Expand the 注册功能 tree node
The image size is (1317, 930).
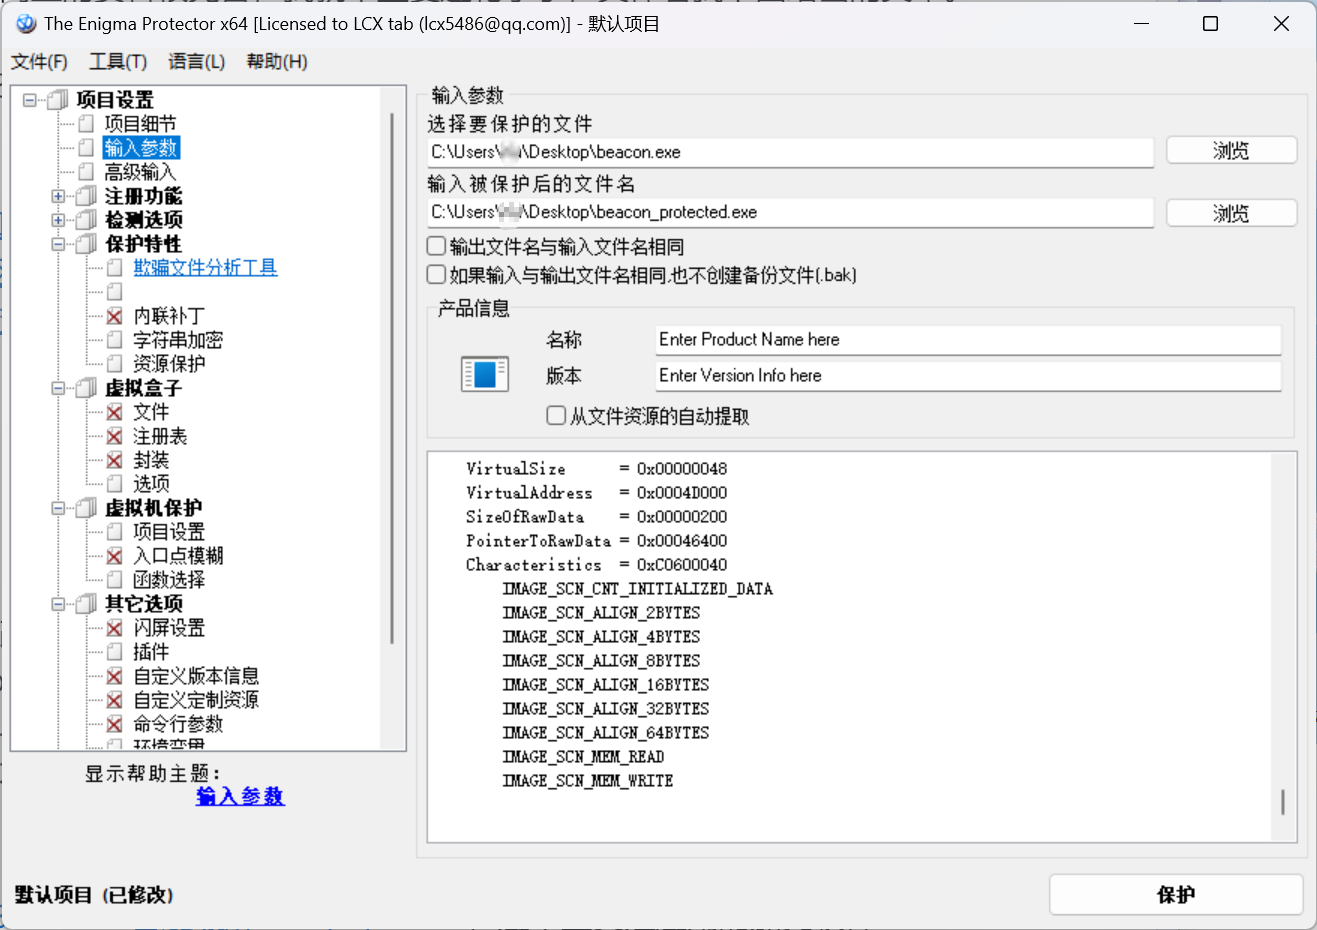pyautogui.click(x=58, y=196)
